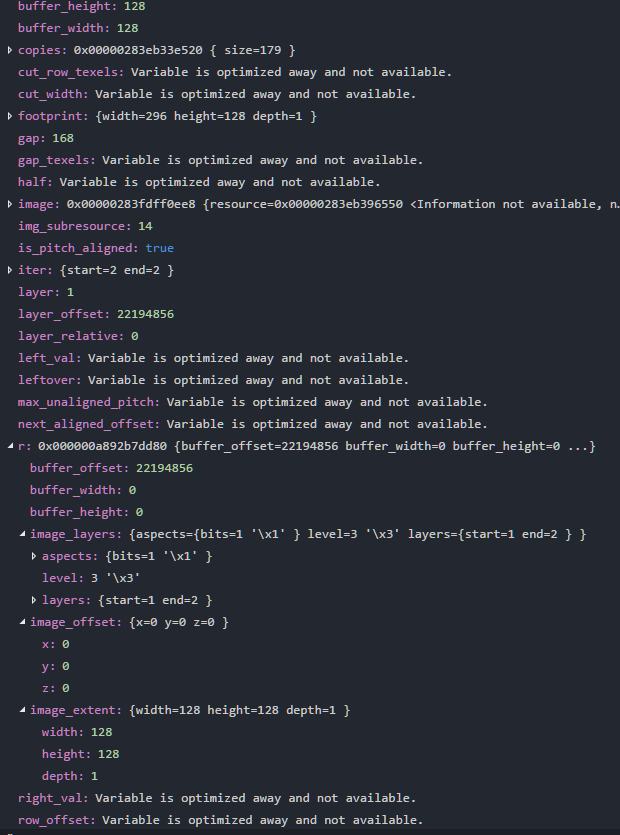Expand the aspects child node

click(34, 555)
